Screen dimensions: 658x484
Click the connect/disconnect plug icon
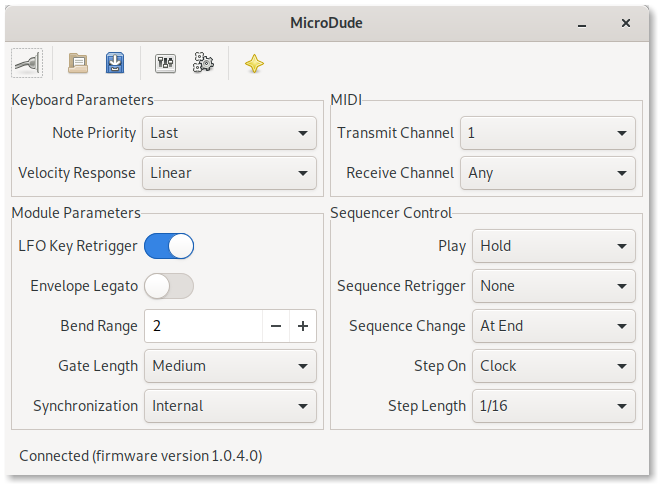[x=27, y=63]
